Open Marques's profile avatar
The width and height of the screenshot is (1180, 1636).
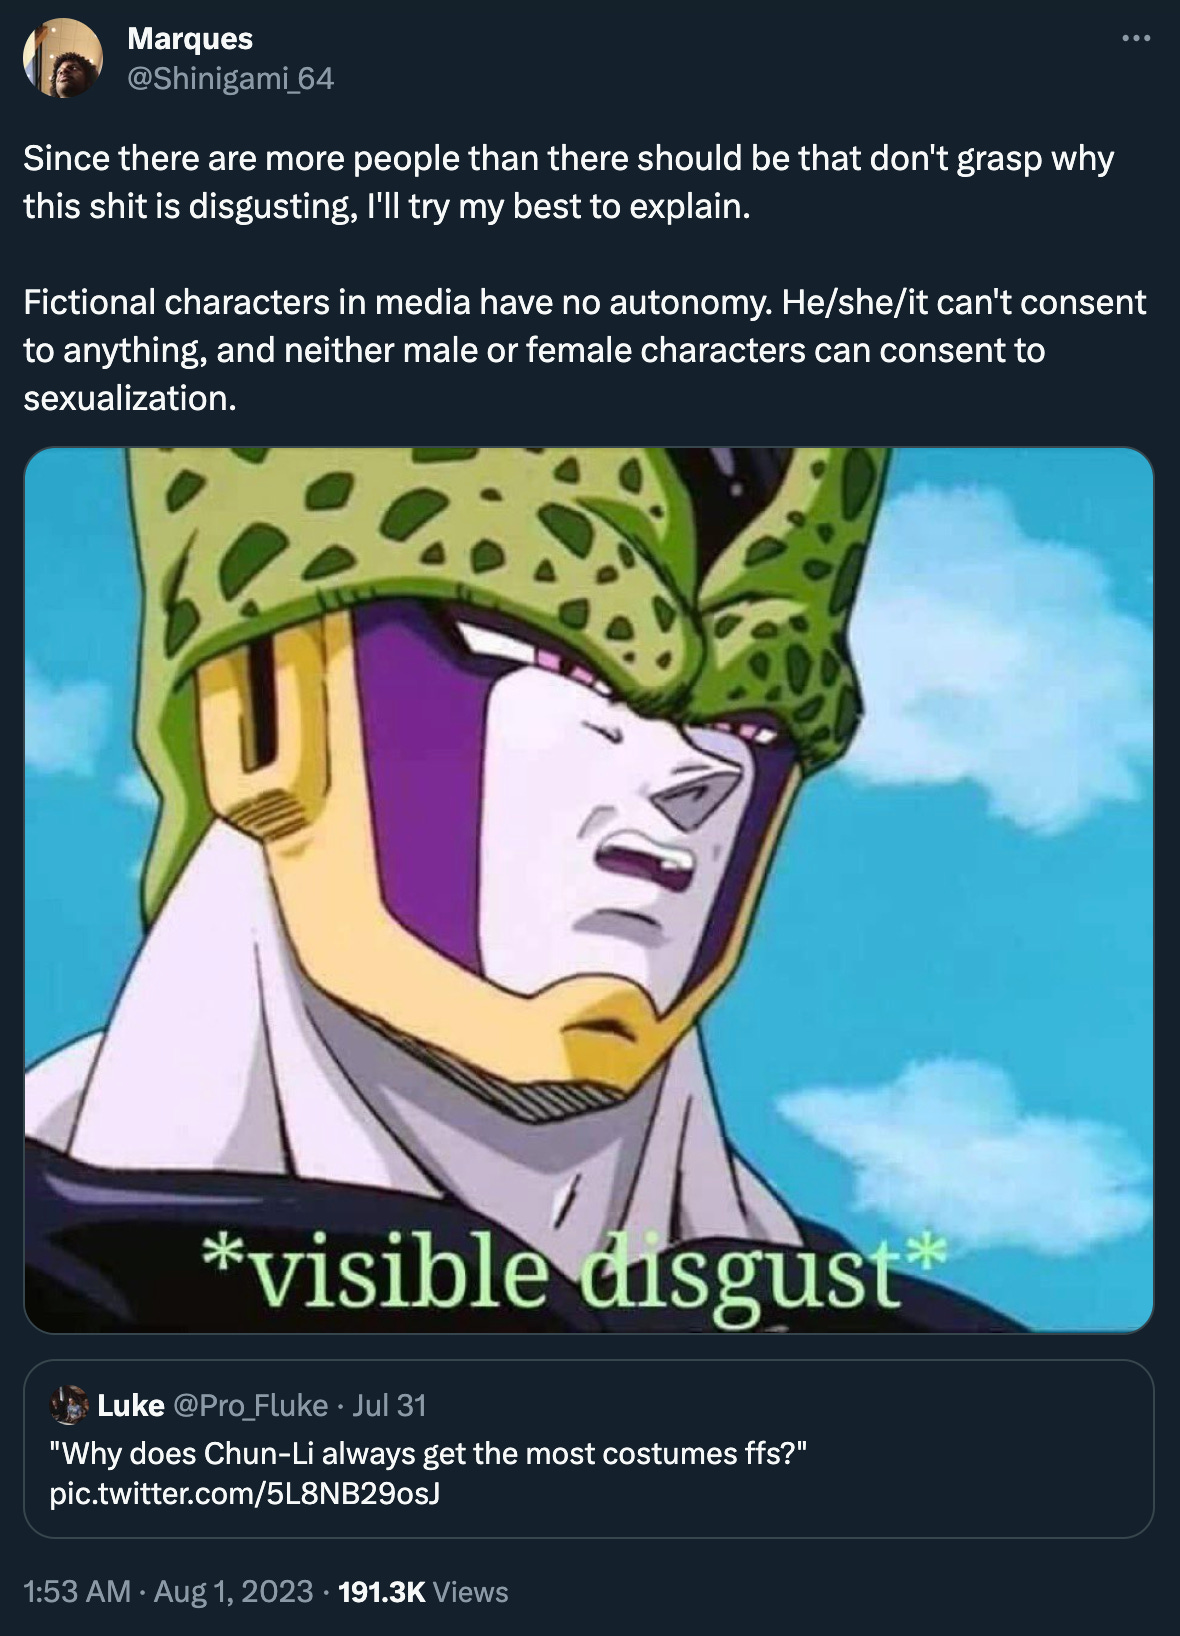coord(62,58)
